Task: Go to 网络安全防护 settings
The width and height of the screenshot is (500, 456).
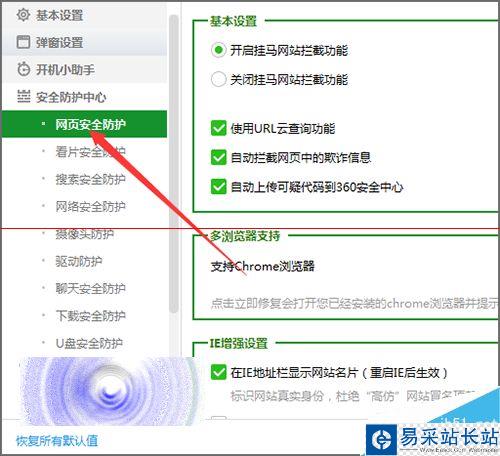Action: tap(91, 206)
